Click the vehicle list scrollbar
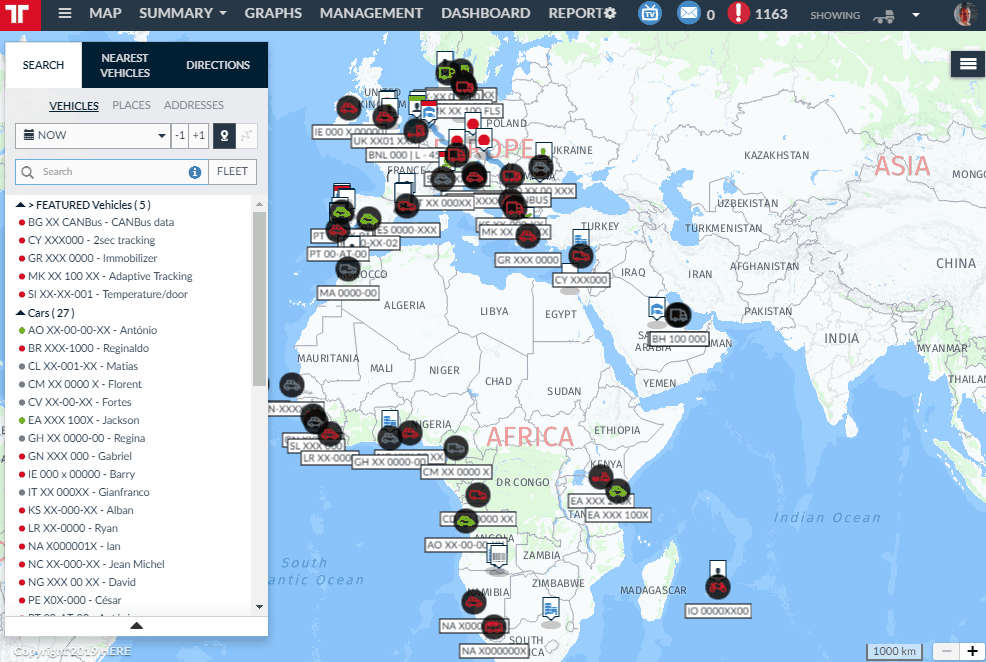Screen dimensions: 986x662 click(260, 300)
